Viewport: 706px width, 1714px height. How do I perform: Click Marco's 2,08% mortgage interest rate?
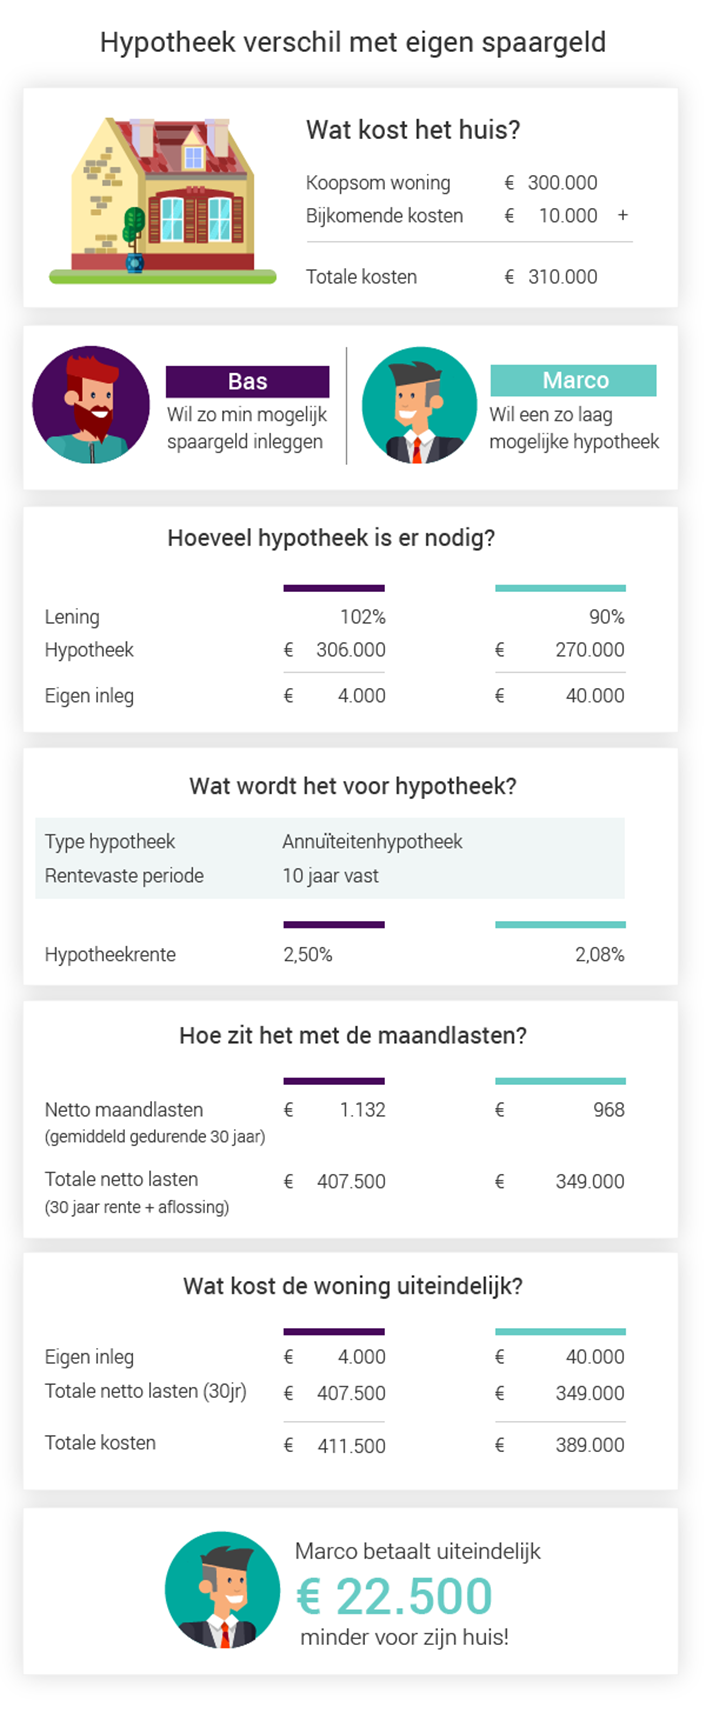(x=599, y=954)
